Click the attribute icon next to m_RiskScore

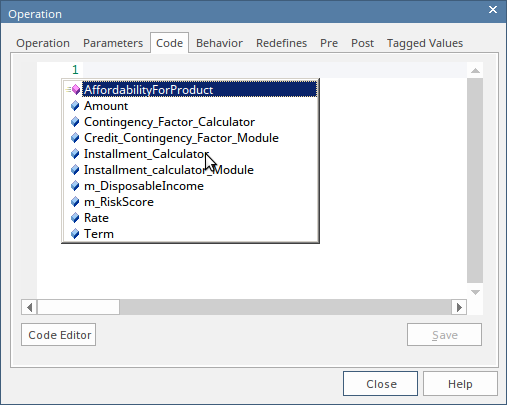(x=75, y=202)
